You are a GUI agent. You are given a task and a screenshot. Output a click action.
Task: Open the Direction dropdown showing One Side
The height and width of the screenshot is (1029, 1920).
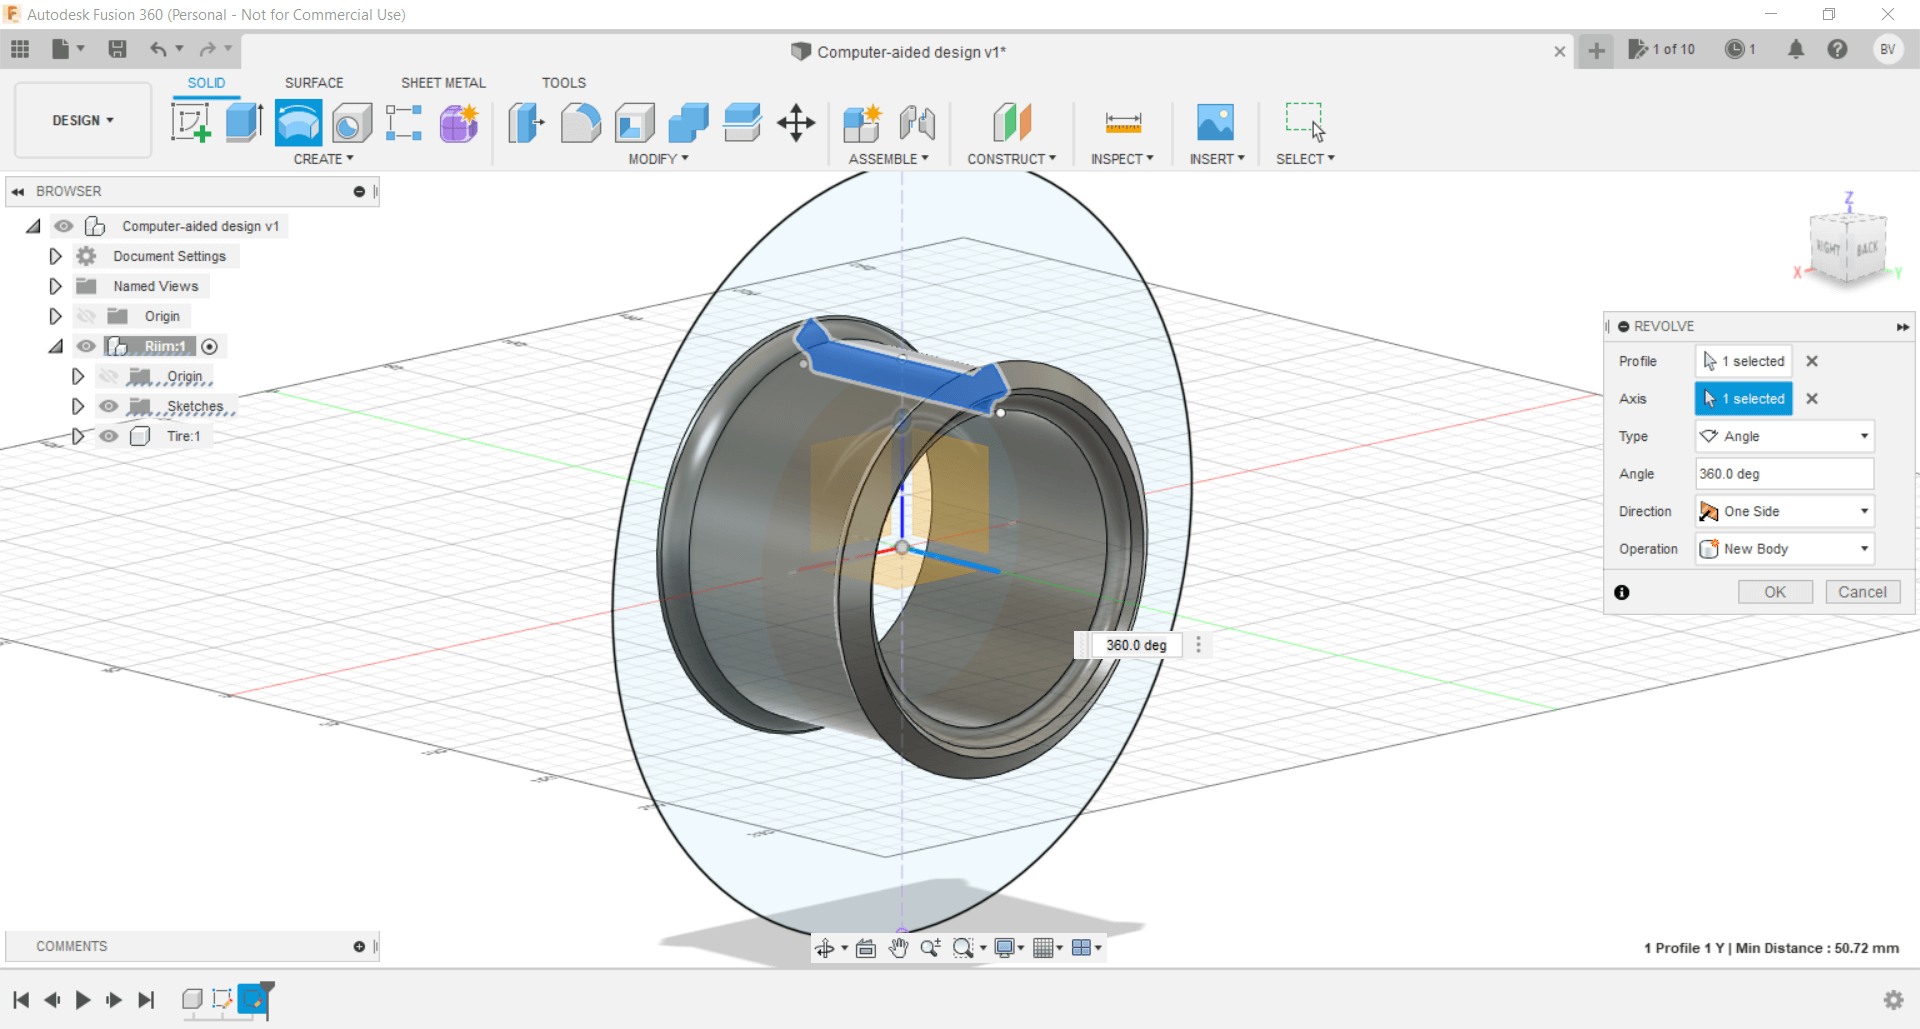pos(1784,511)
